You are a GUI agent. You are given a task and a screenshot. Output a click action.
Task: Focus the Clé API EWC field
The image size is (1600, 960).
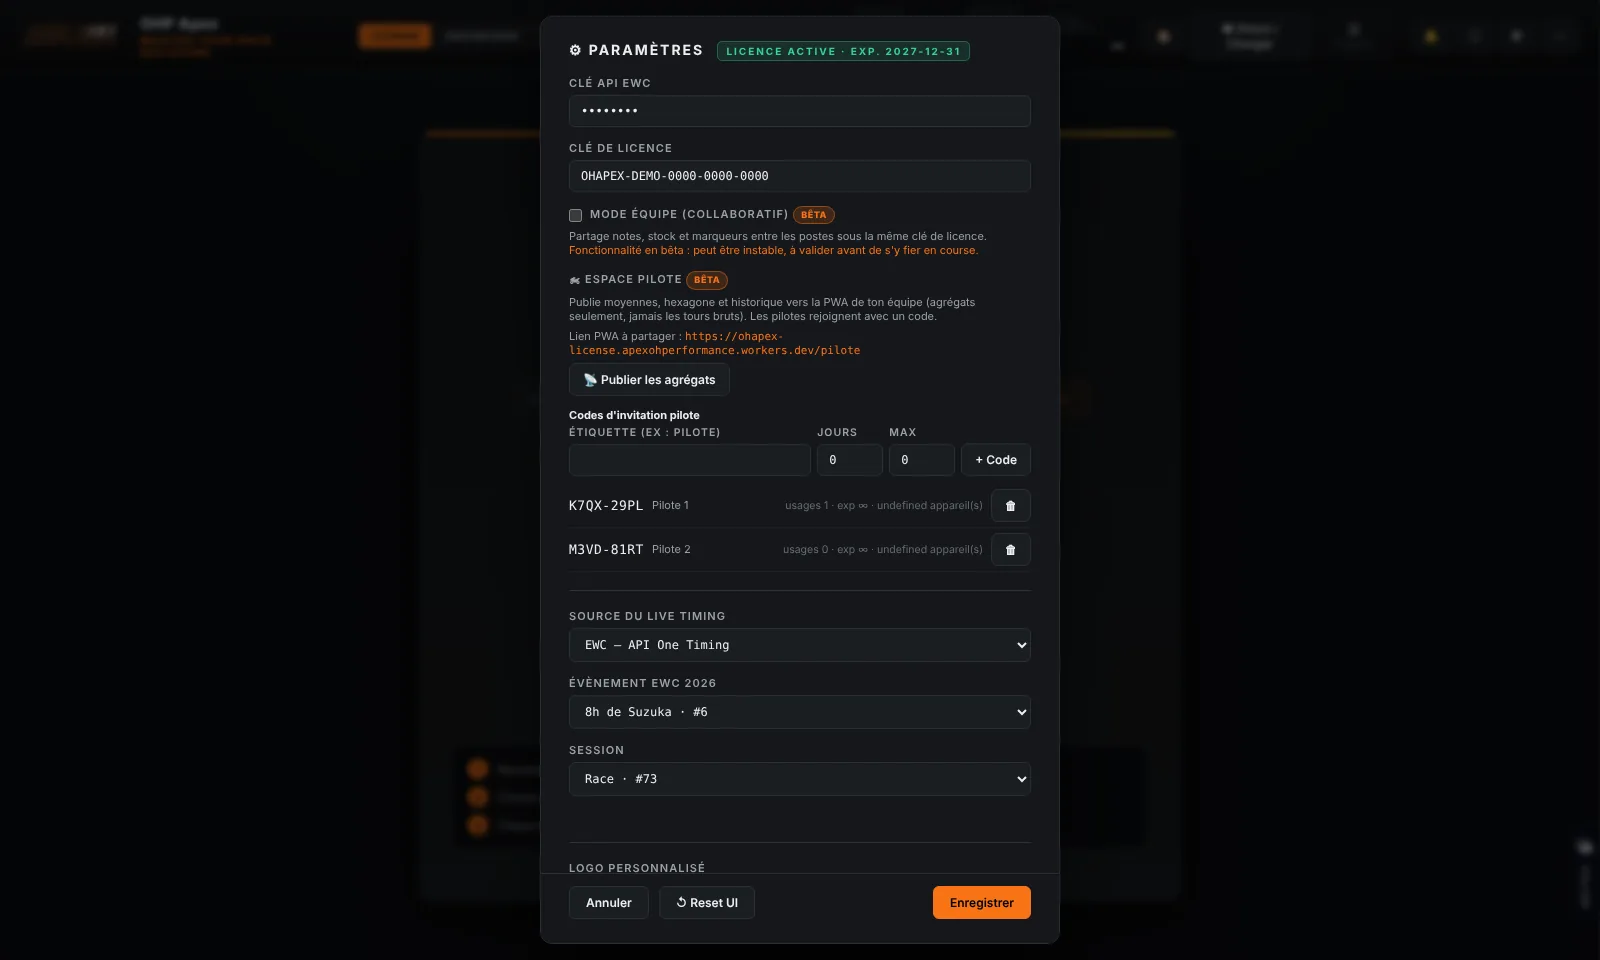800,111
